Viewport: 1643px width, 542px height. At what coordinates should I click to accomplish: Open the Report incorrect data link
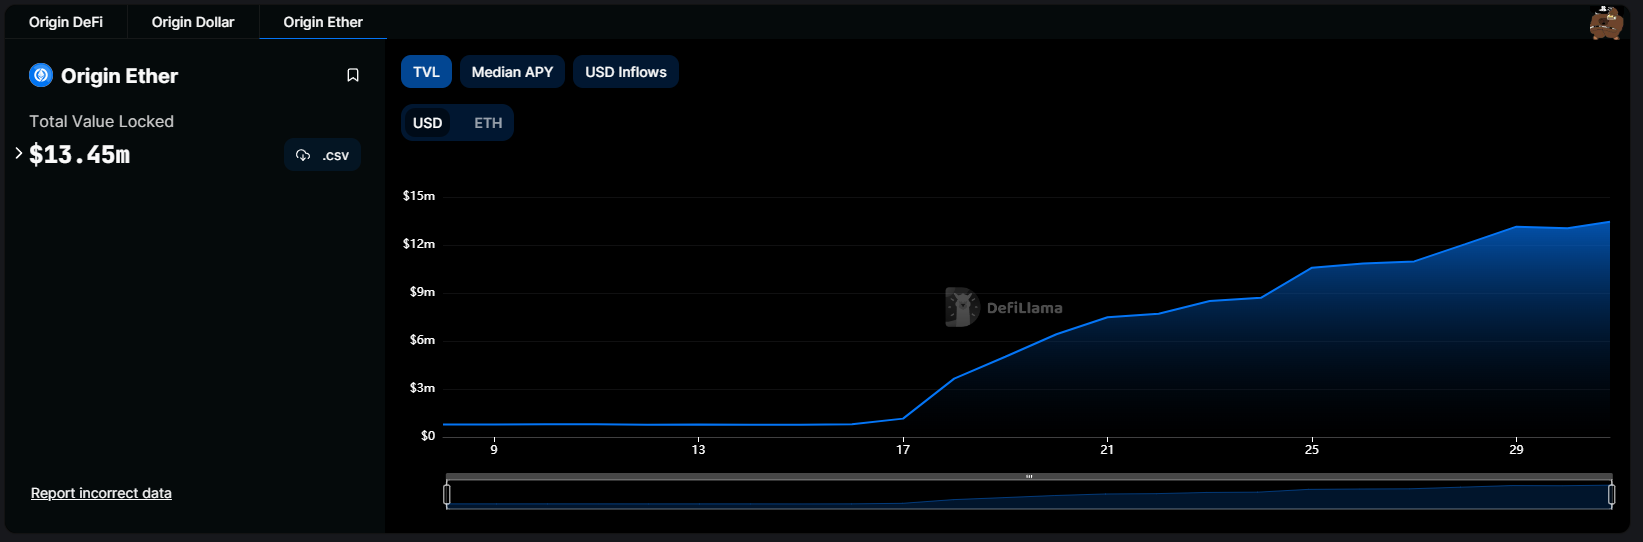(101, 493)
